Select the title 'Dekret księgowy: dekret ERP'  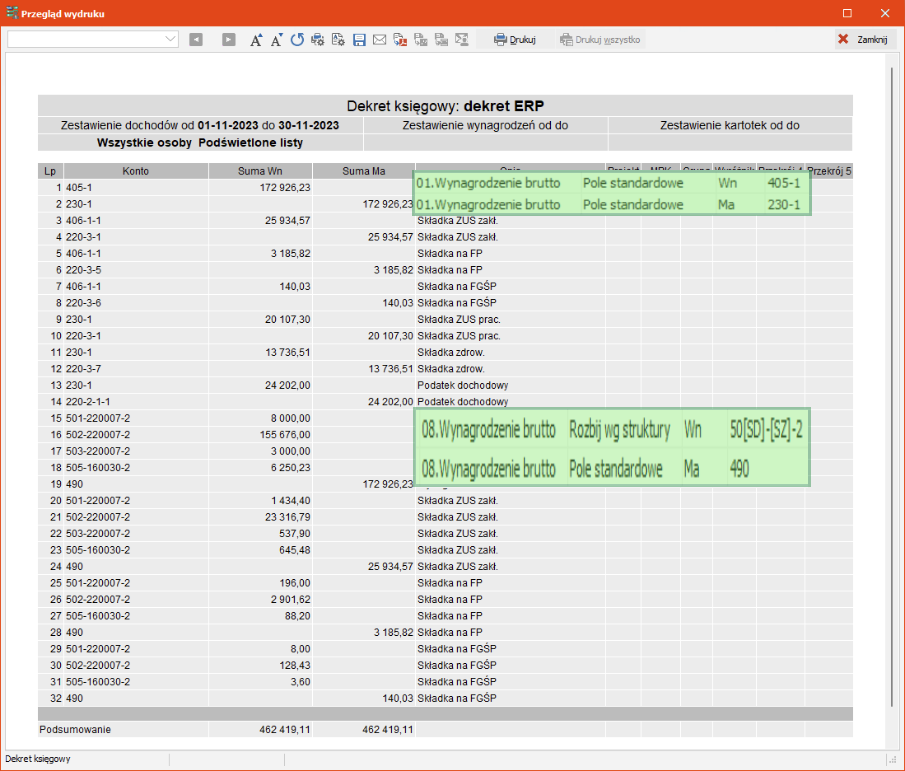coord(445,106)
